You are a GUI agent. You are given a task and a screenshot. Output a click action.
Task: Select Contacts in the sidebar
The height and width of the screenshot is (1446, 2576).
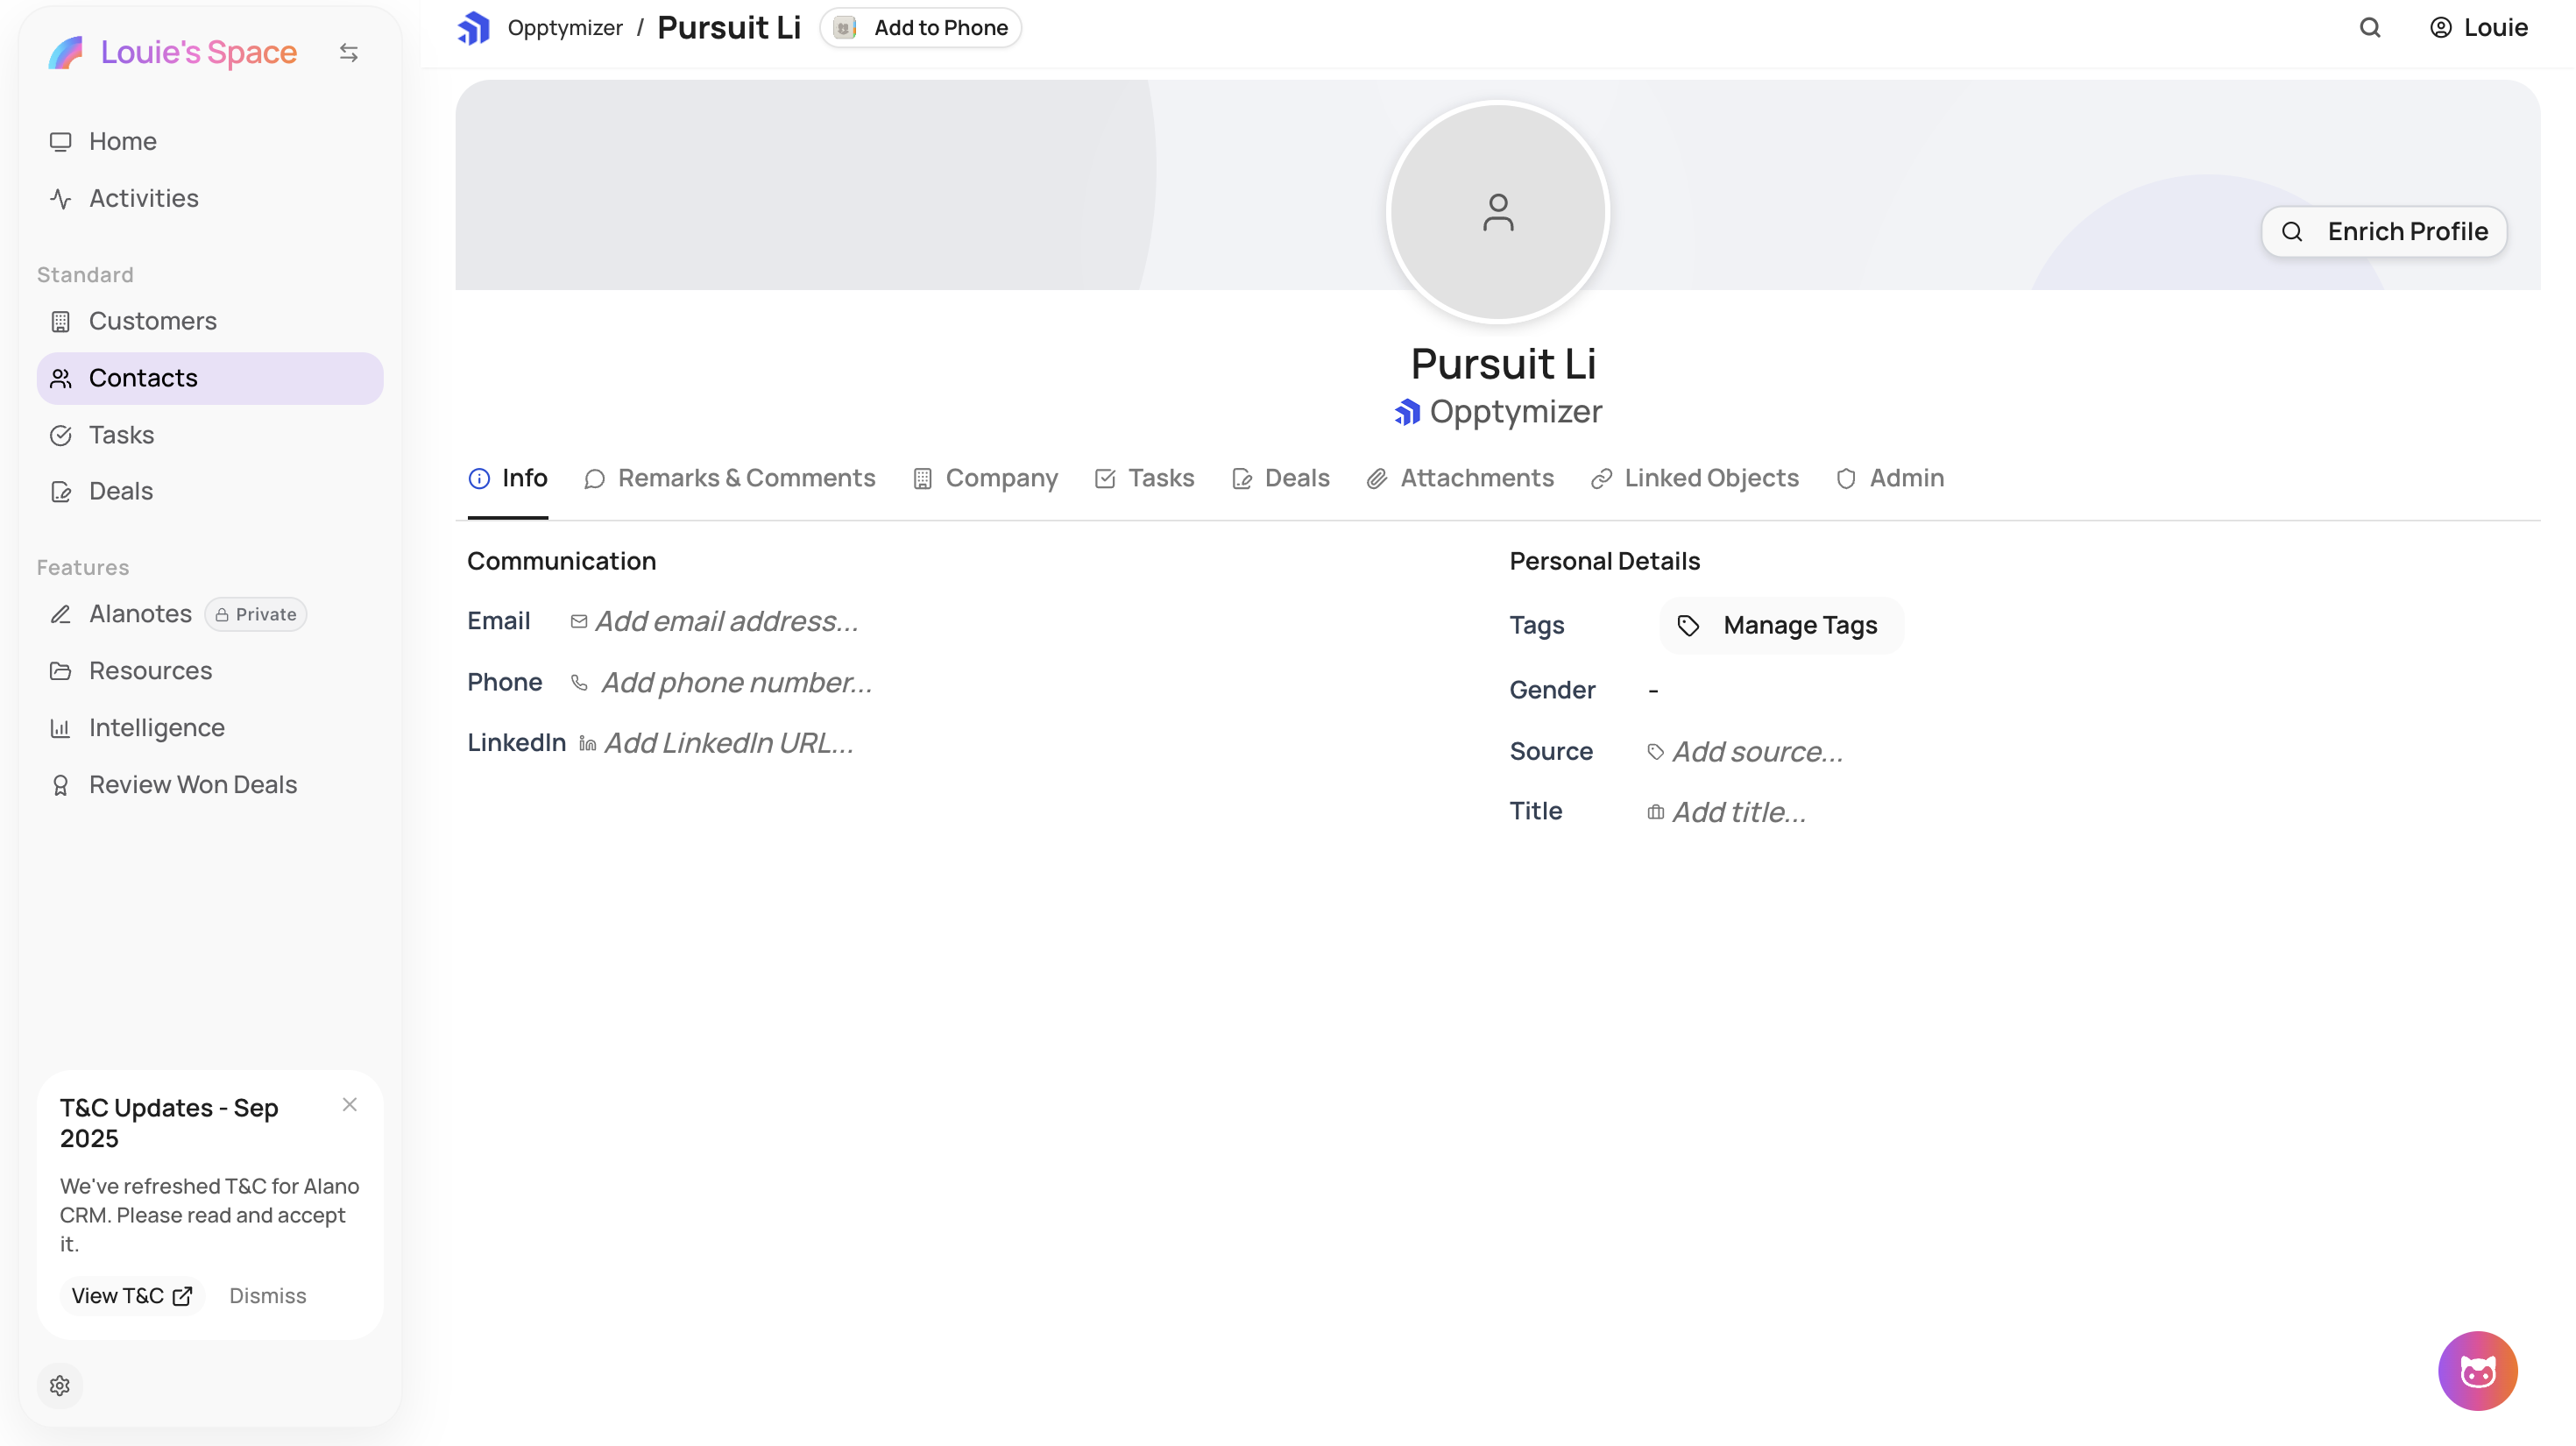(210, 378)
